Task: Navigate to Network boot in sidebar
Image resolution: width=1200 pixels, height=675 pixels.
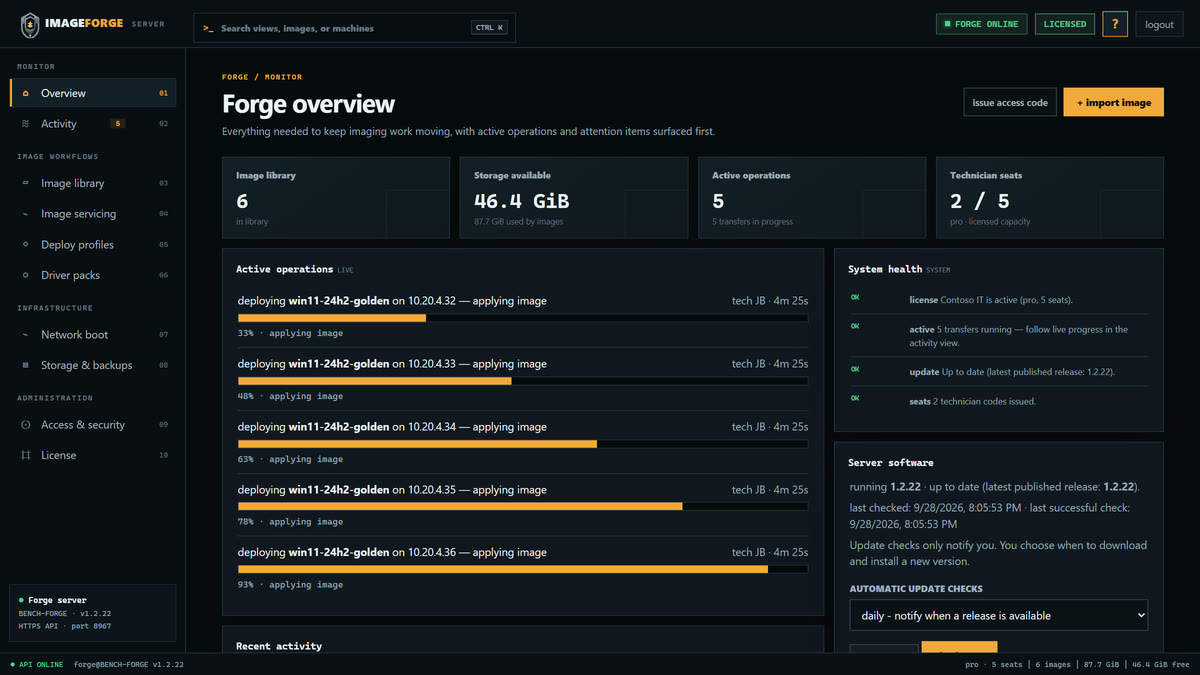Action: tap(93, 335)
